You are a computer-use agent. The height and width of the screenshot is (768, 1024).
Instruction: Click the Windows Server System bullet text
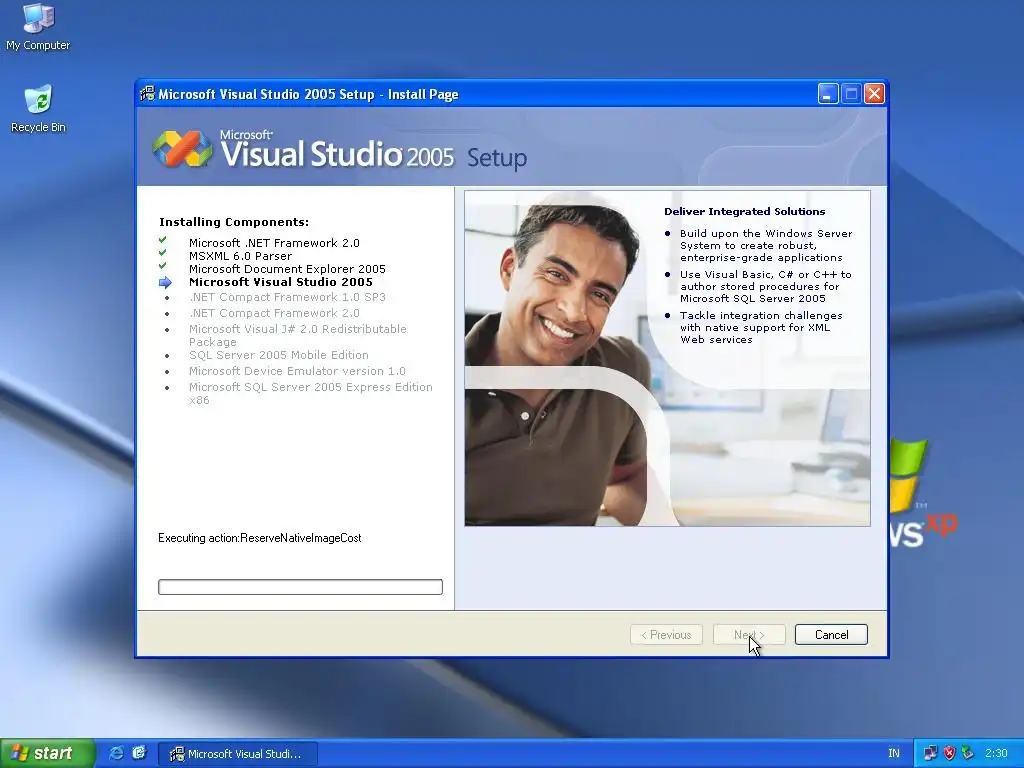pyautogui.click(x=766, y=246)
